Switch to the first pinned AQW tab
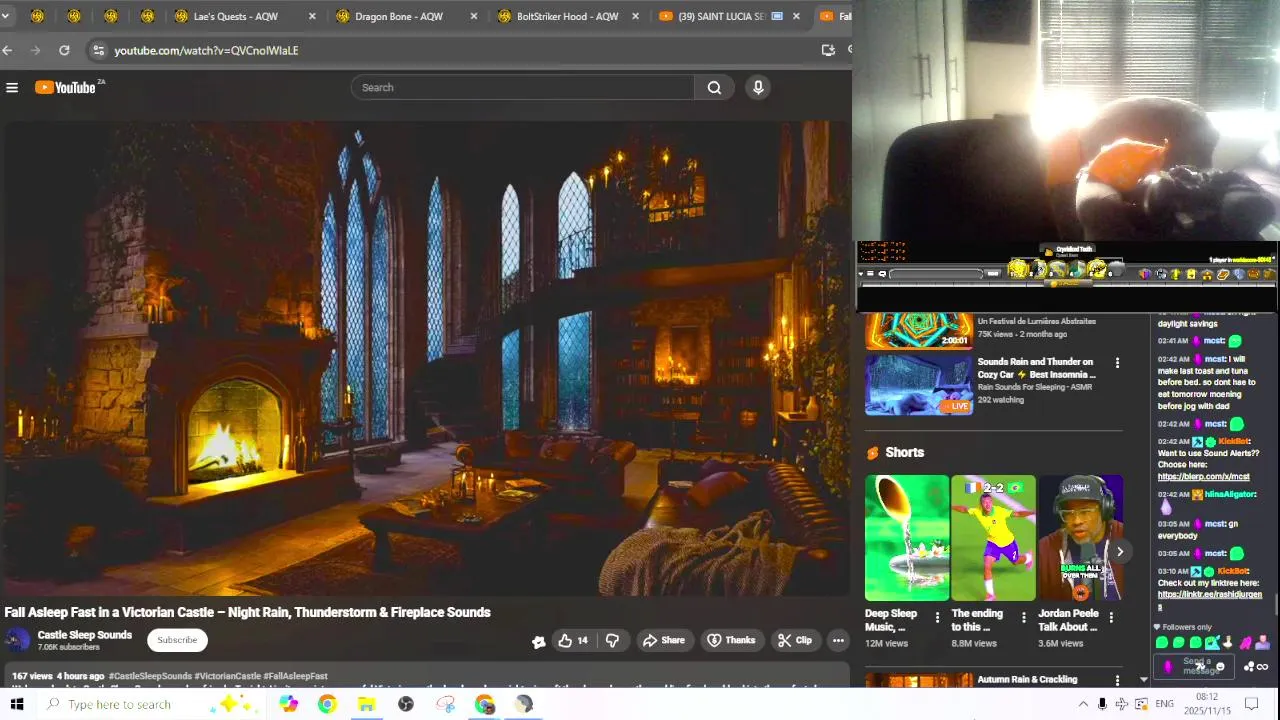 tap(37, 16)
